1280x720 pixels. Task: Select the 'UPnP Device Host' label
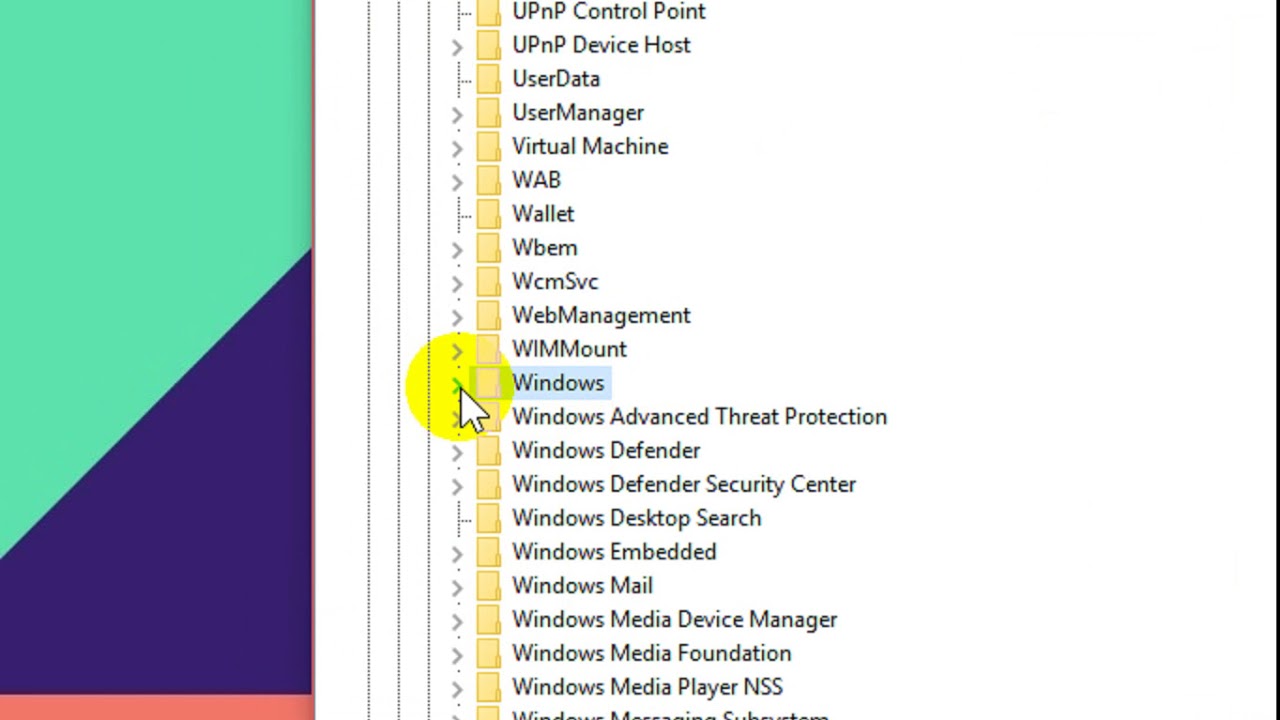[601, 45]
